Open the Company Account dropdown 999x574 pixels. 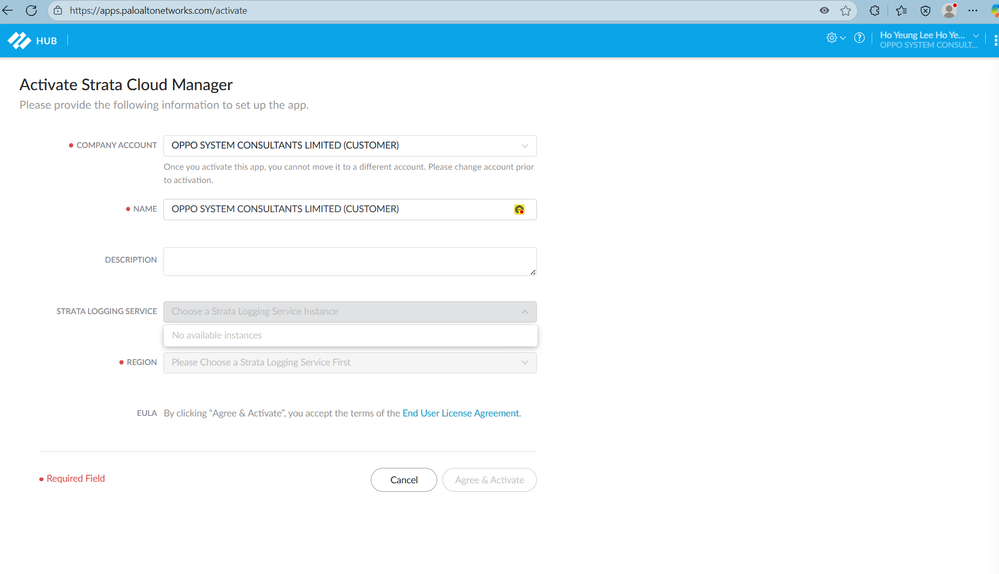[x=350, y=146]
